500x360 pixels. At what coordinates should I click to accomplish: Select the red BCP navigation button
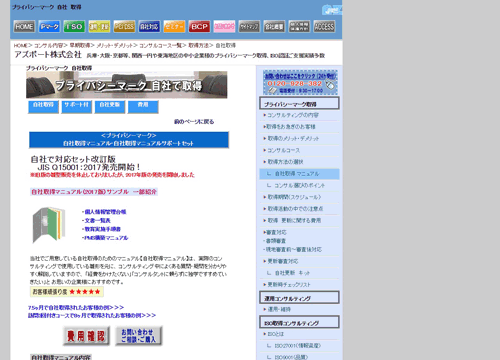pyautogui.click(x=199, y=27)
